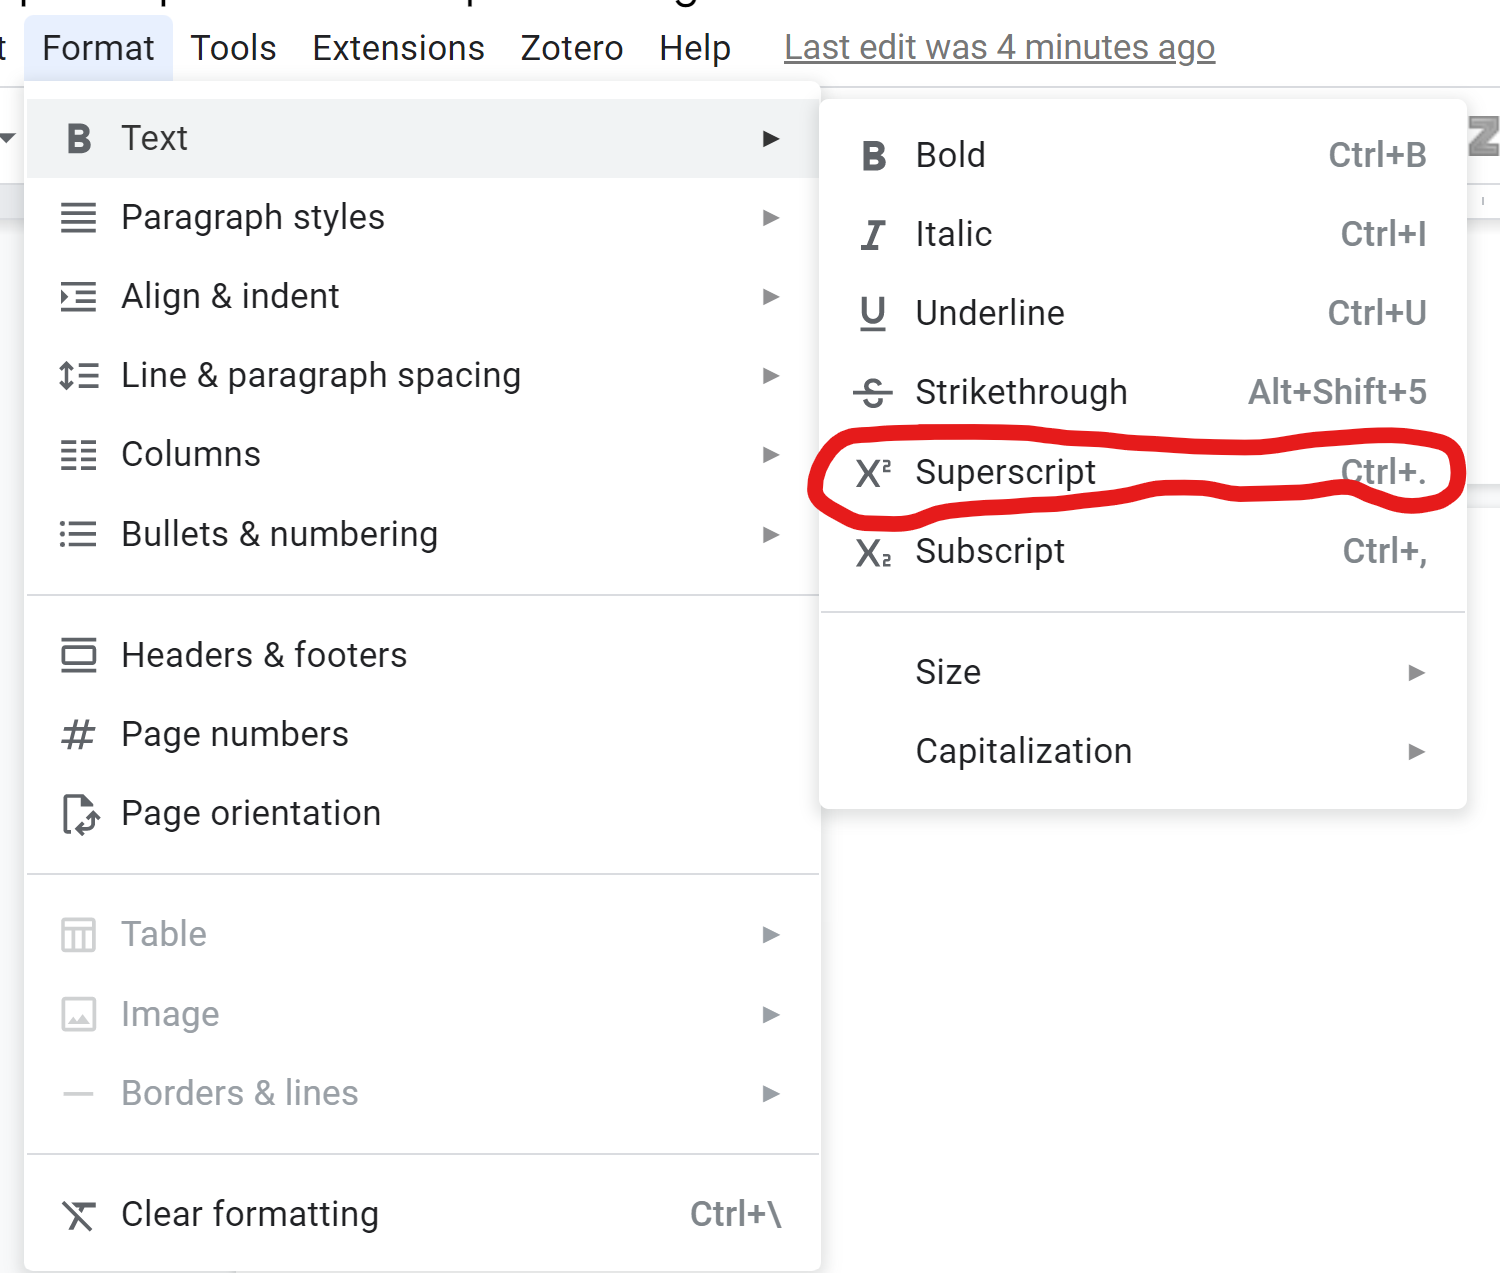Image resolution: width=1500 pixels, height=1273 pixels.
Task: Click the Bold icon in Text submenu
Action: [873, 155]
